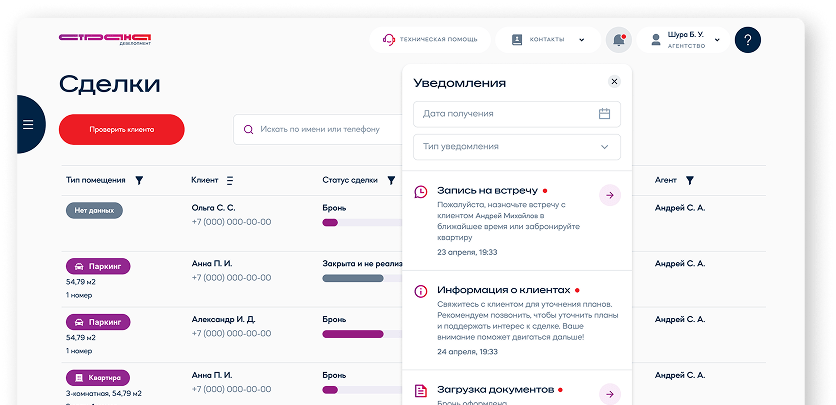Click the Клиент column sort icon
Screen dimensions: 836x405
(230, 181)
